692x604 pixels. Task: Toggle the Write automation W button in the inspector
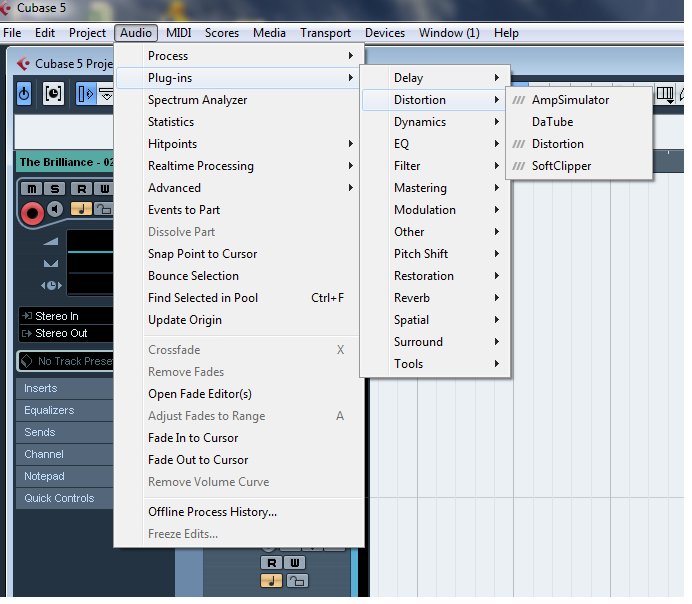click(104, 189)
